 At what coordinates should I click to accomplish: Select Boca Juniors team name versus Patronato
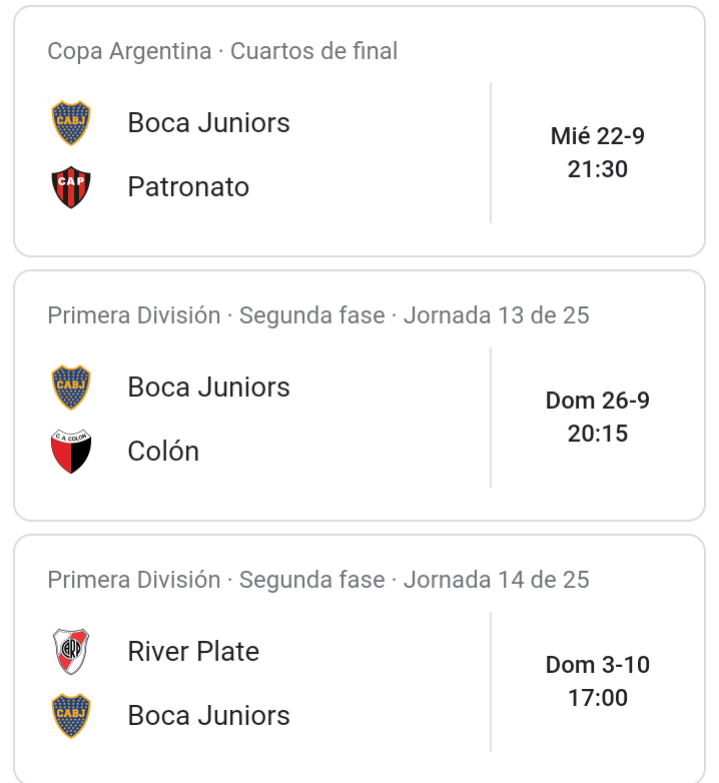(209, 123)
